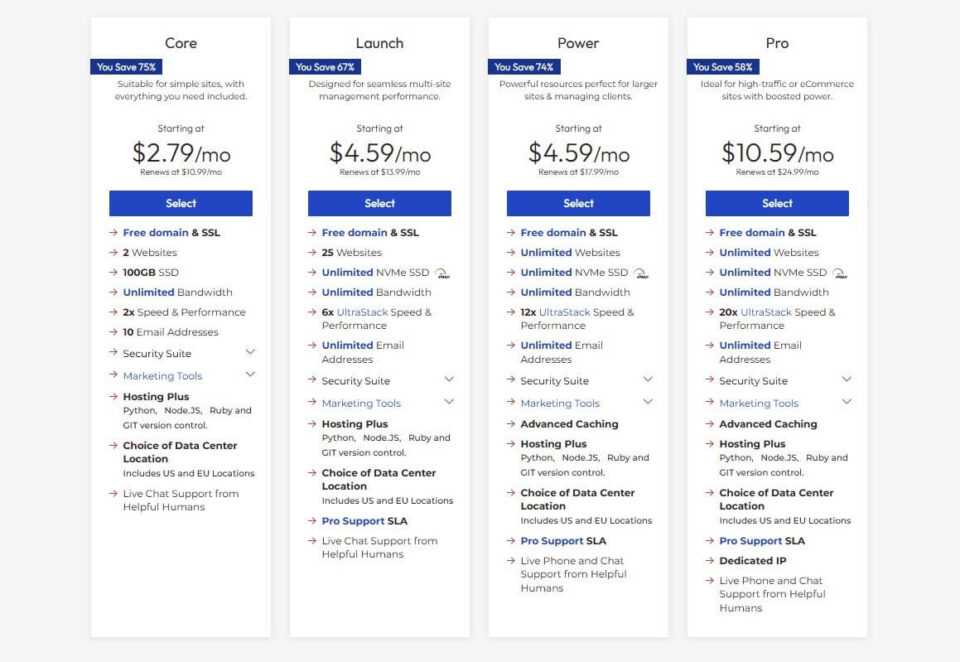Click '100GB SSD' feature text
This screenshot has height=662, width=960.
pos(151,273)
